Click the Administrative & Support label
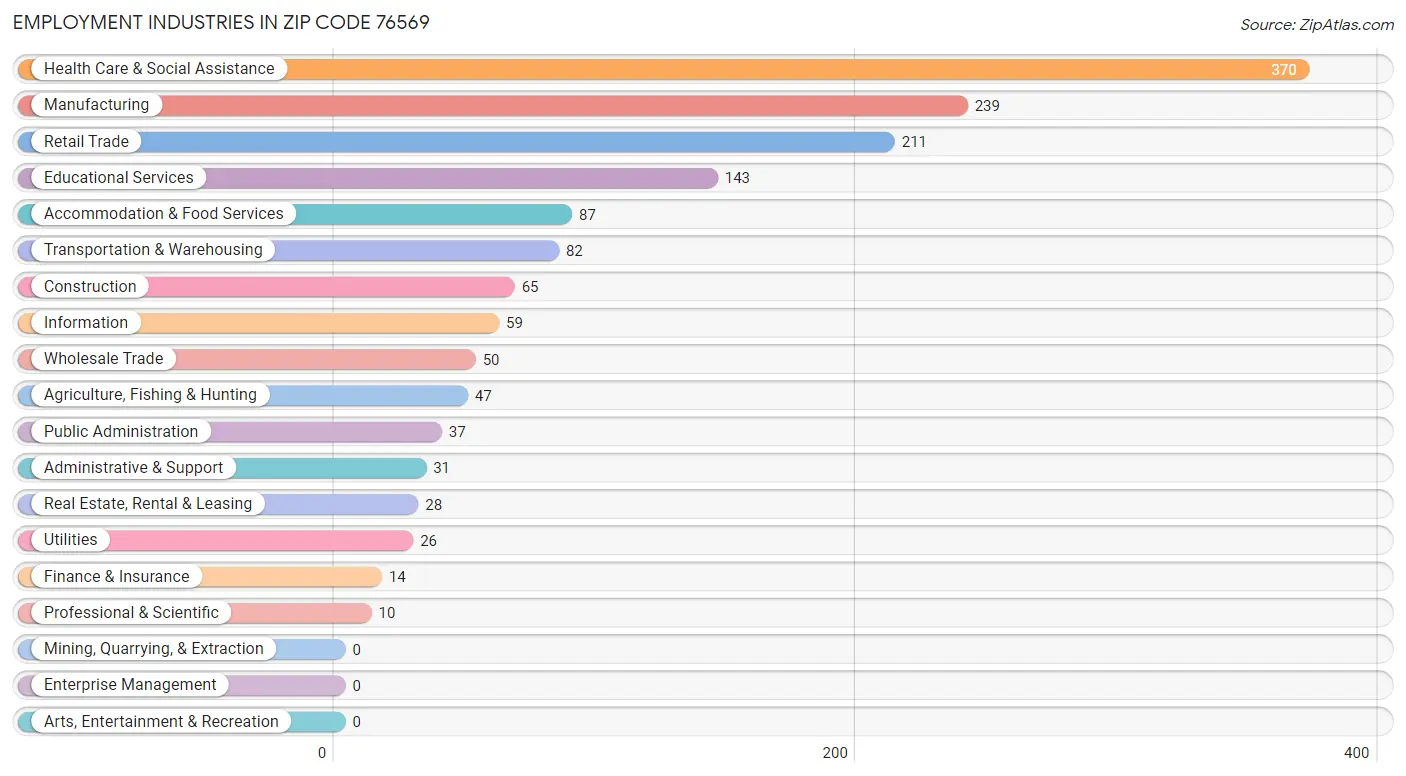1406x776 pixels. point(134,468)
